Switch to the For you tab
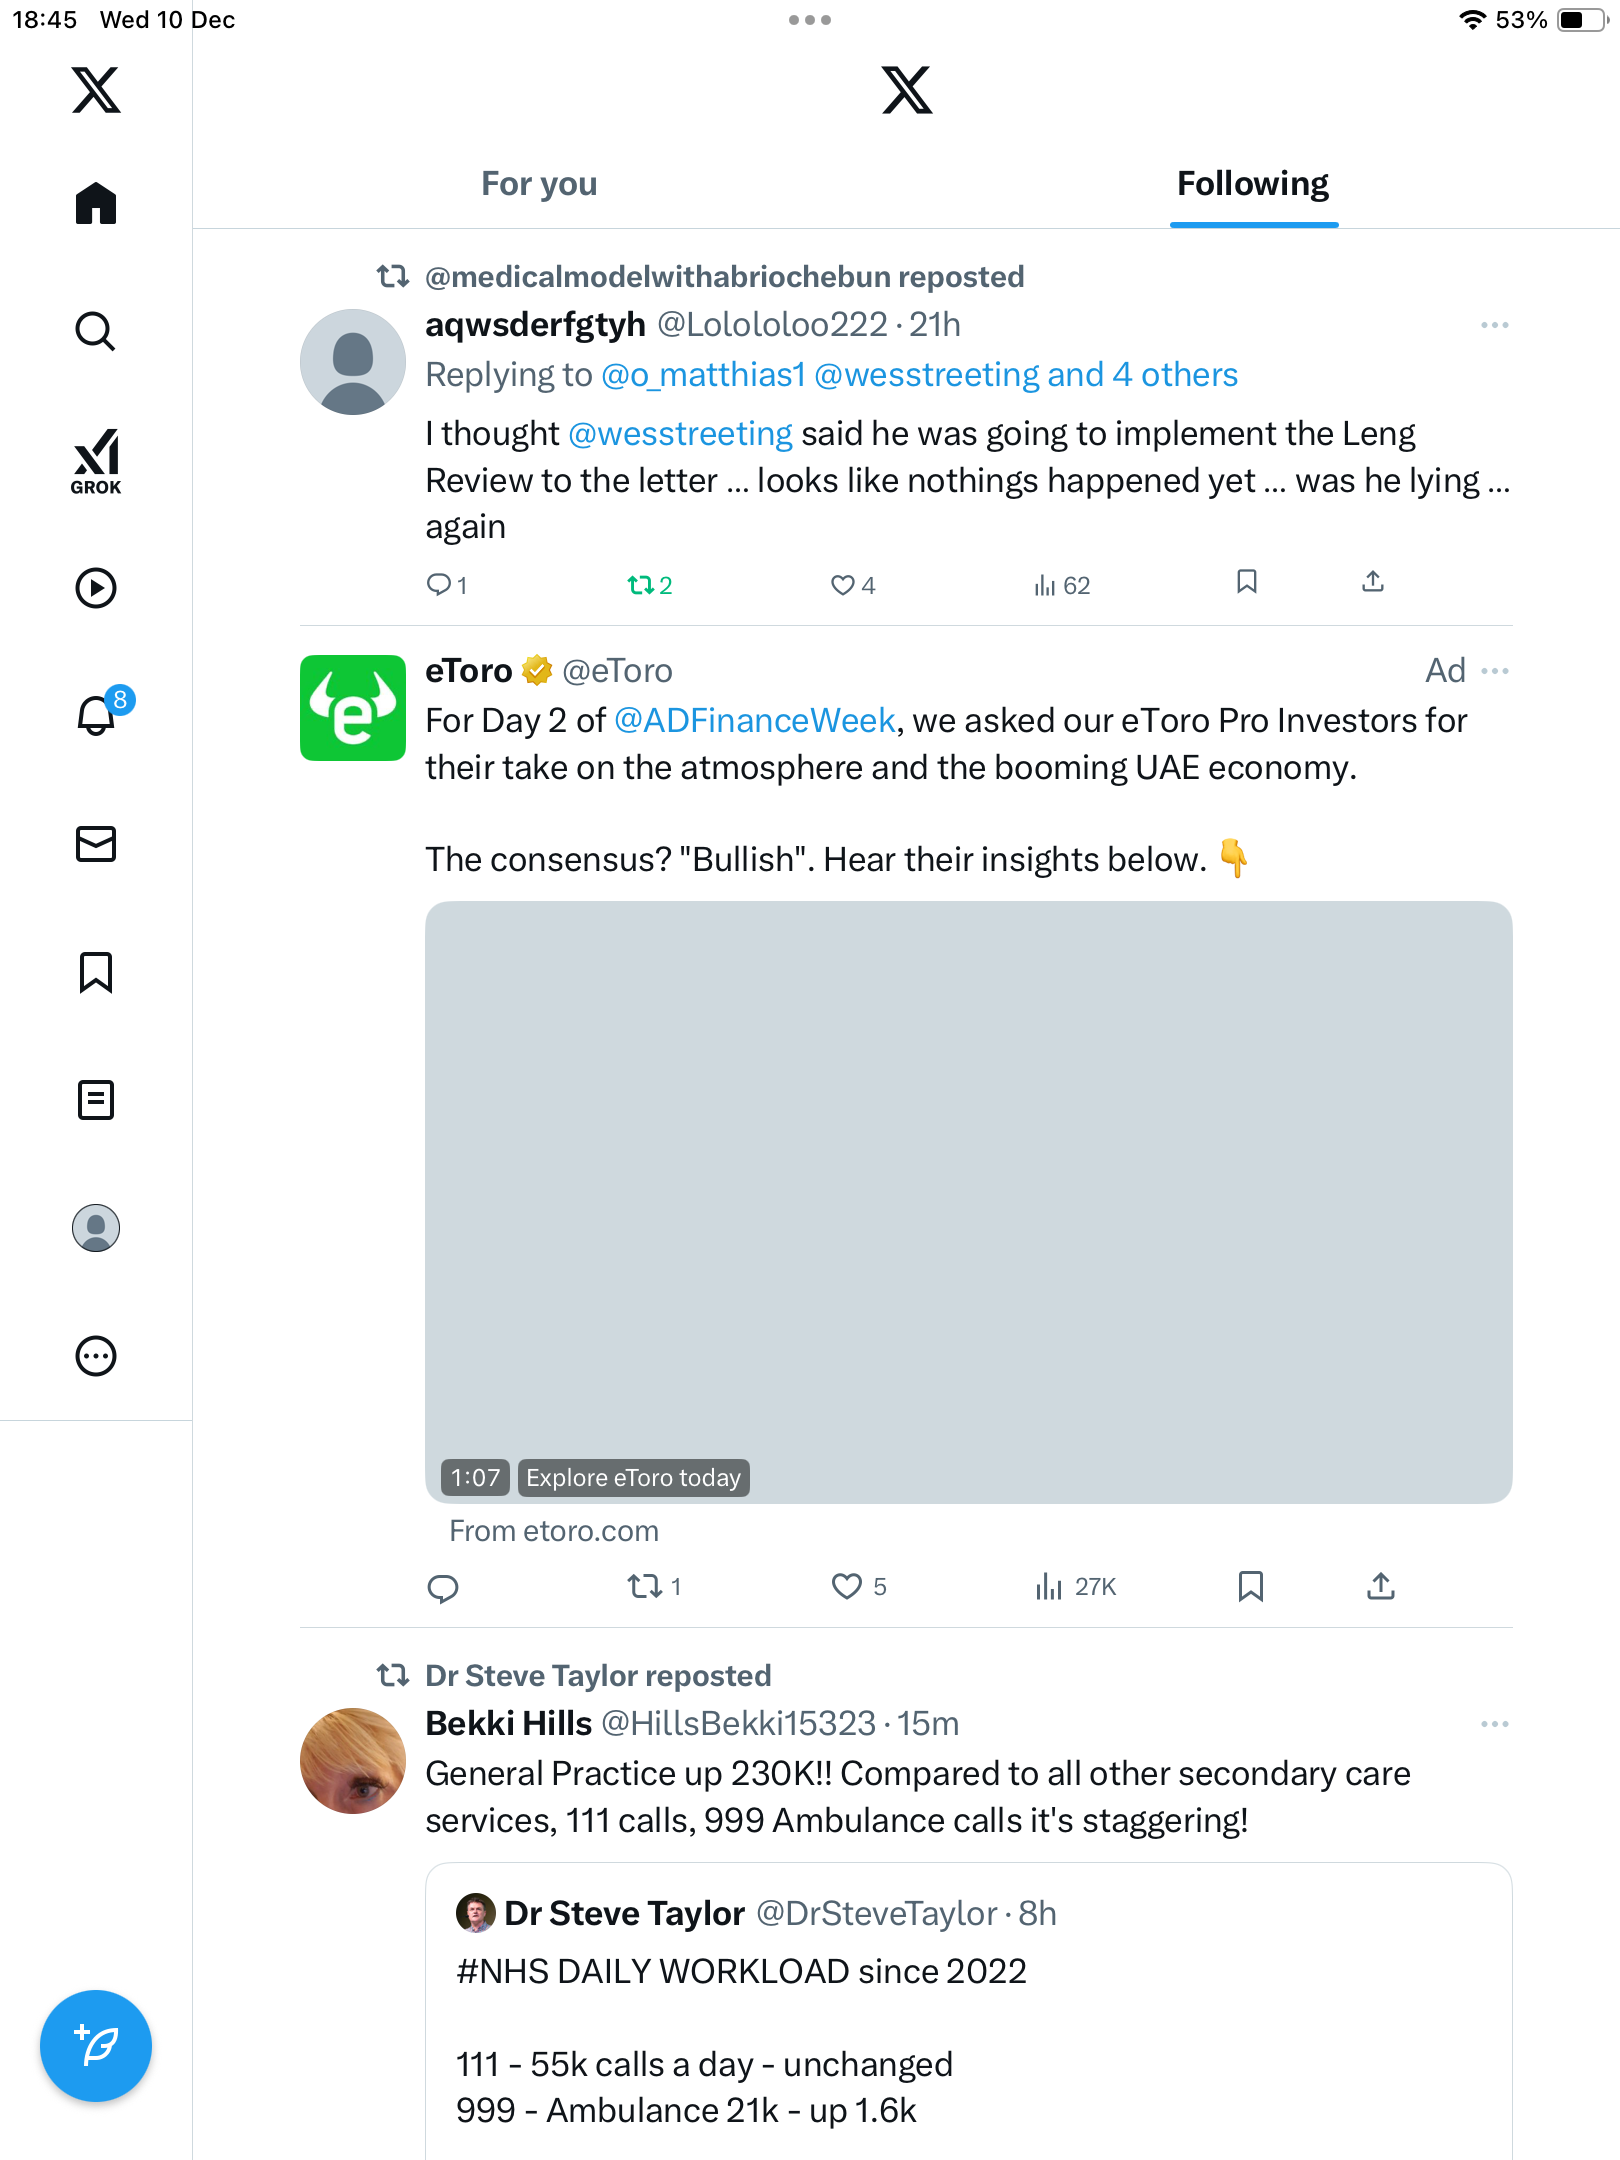 point(539,184)
